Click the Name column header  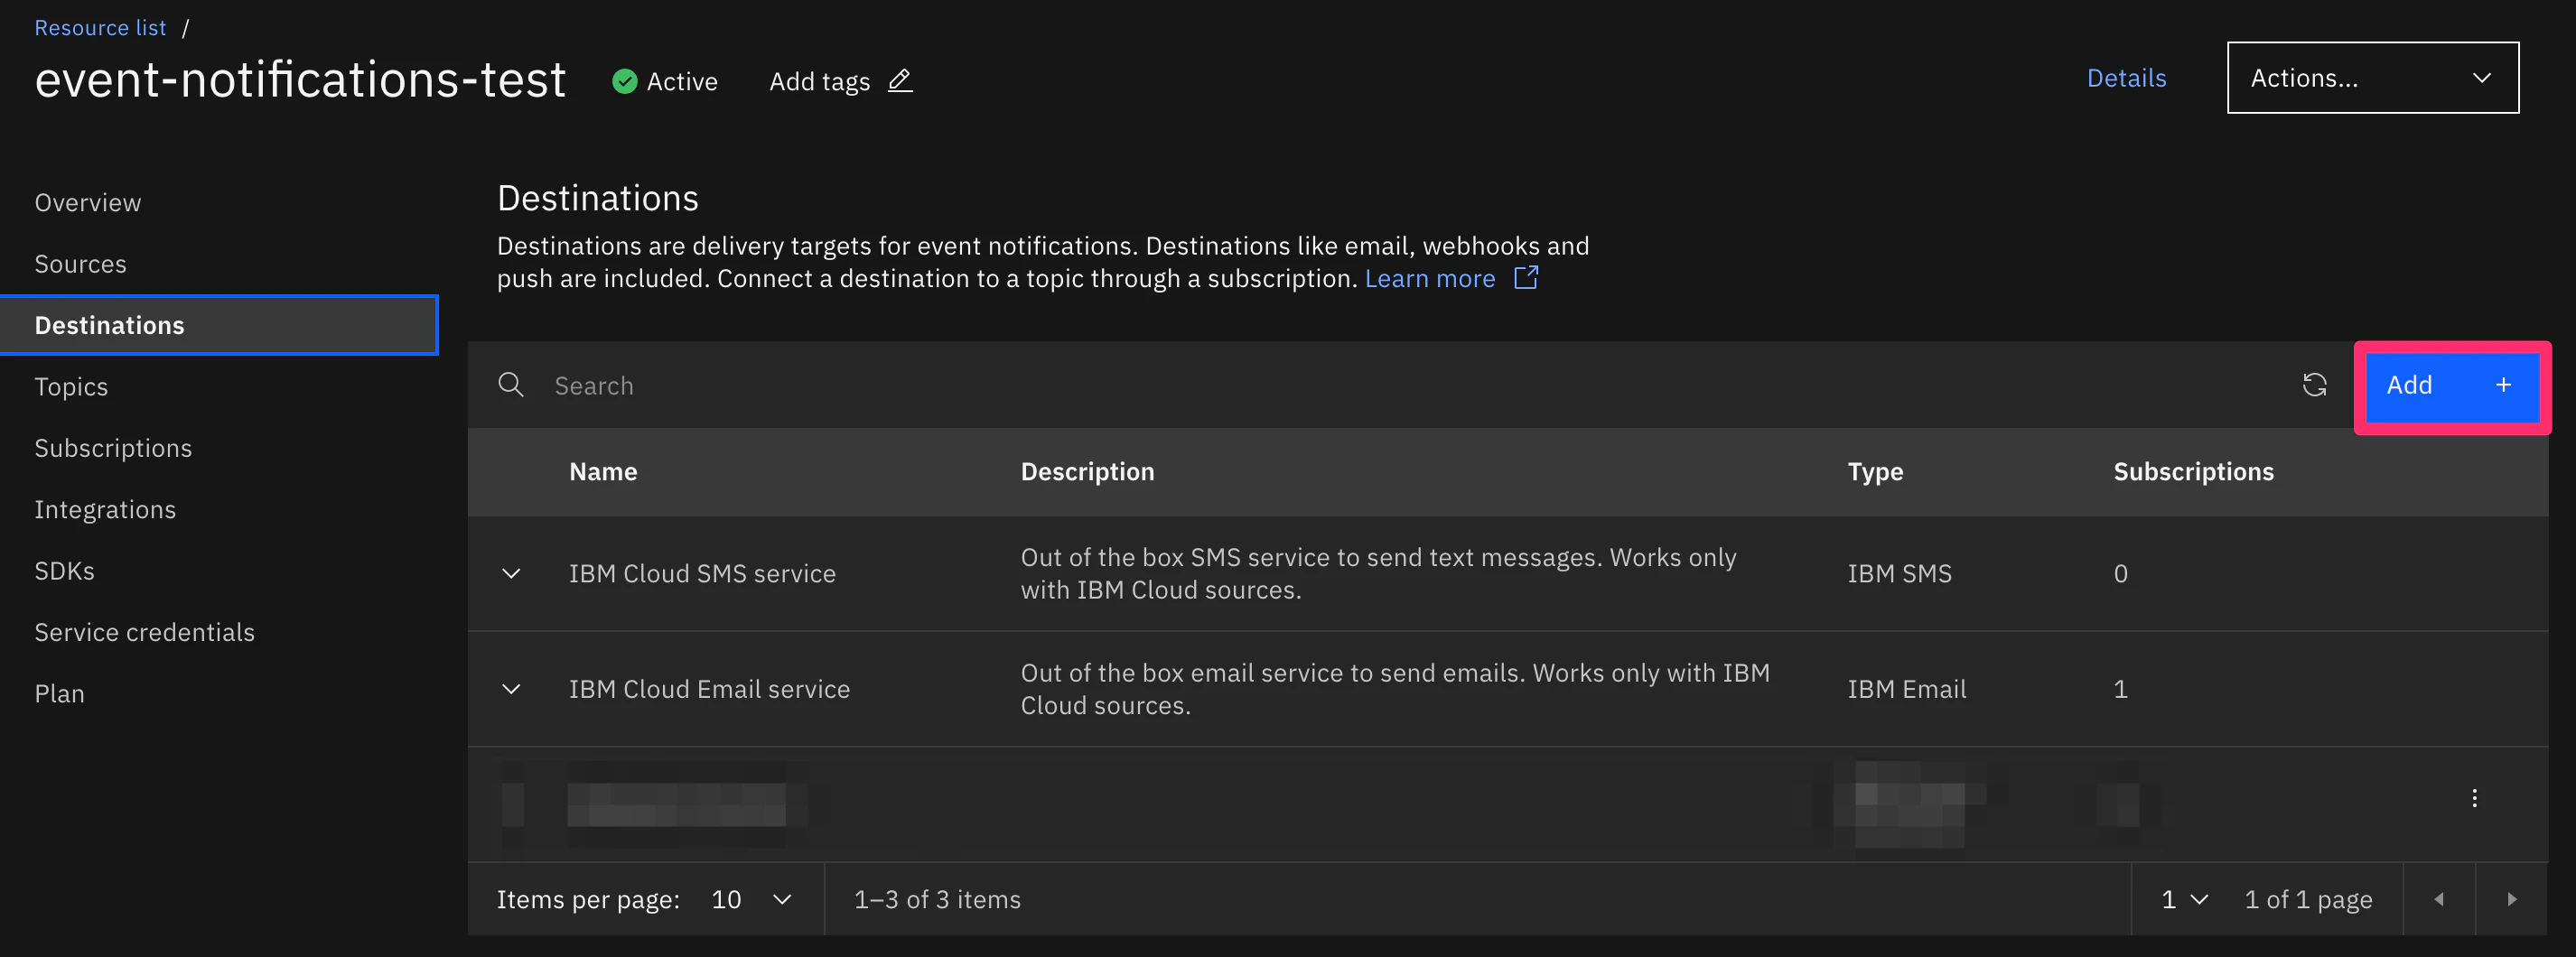pos(603,472)
